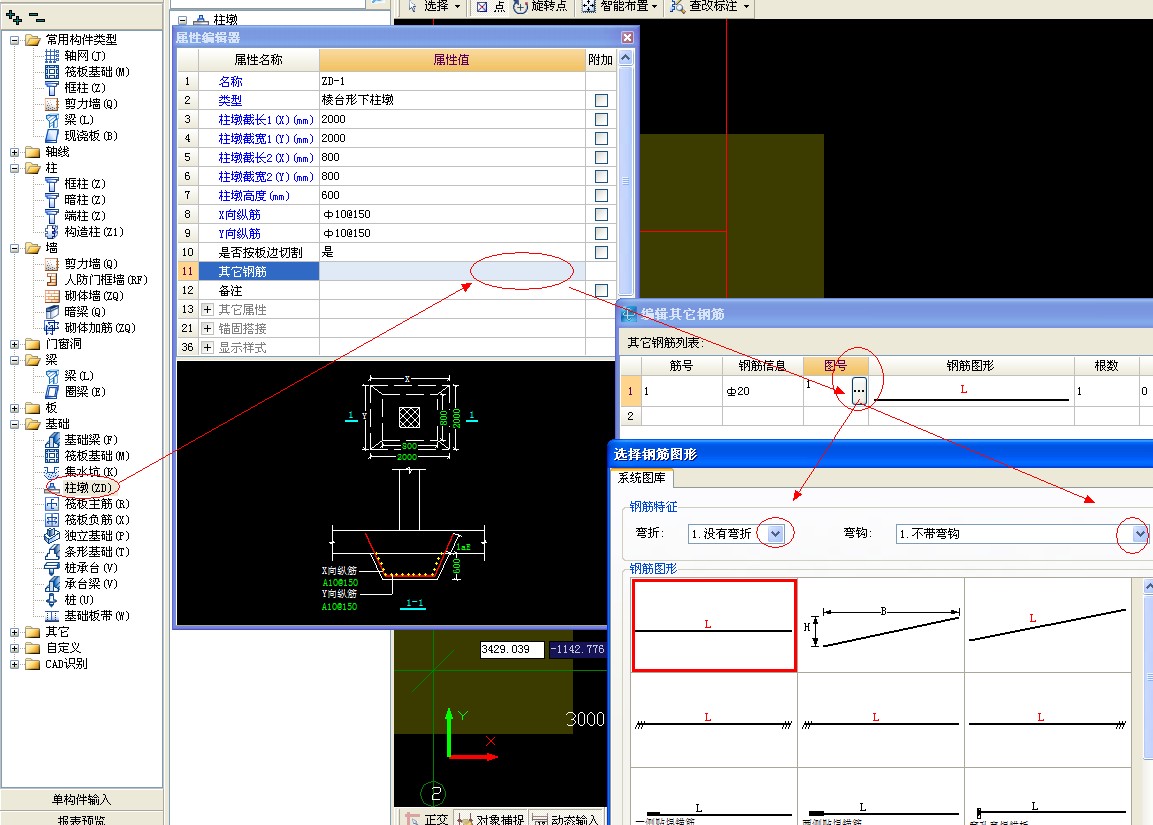Toggle the 对象捕捉 status button
This screenshot has height=825, width=1153.
pos(490,818)
